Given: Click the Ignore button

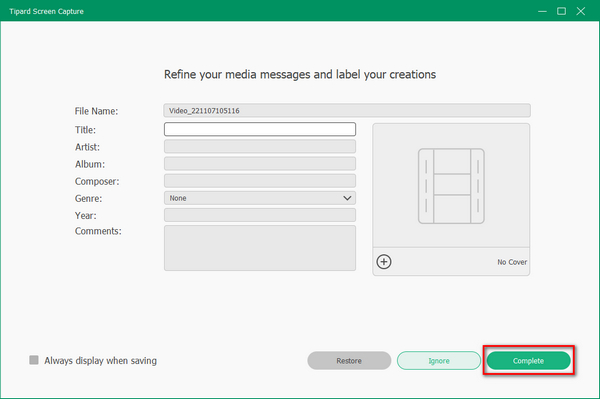Looking at the screenshot, I should click(x=439, y=361).
